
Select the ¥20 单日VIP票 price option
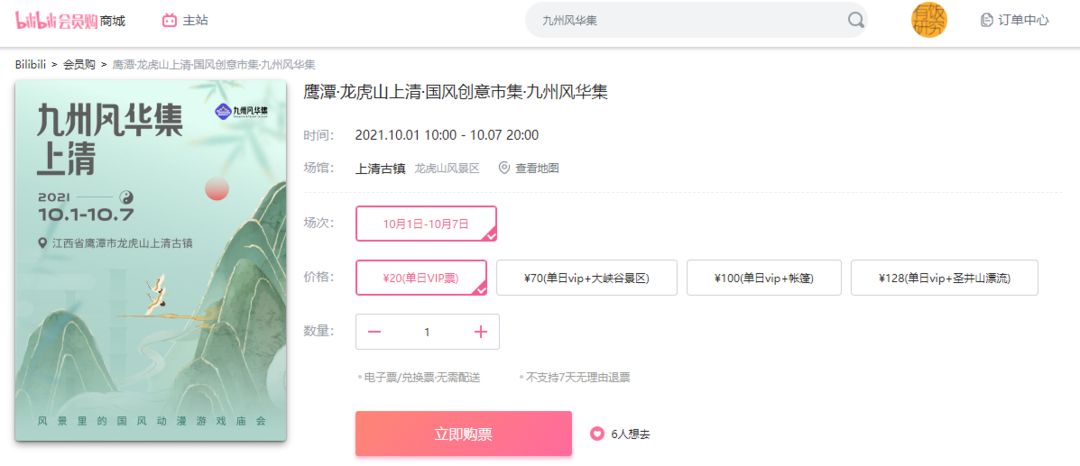coord(421,277)
